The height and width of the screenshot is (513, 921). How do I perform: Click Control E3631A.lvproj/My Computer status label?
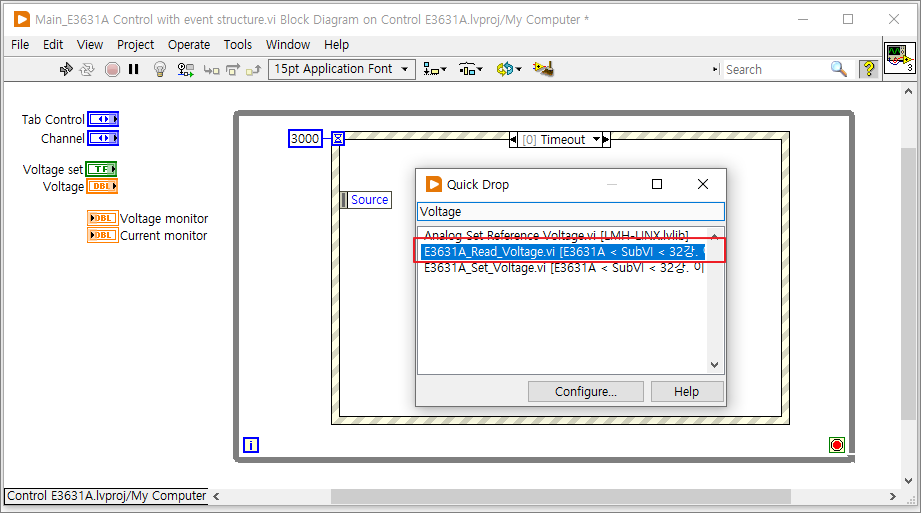tap(106, 496)
